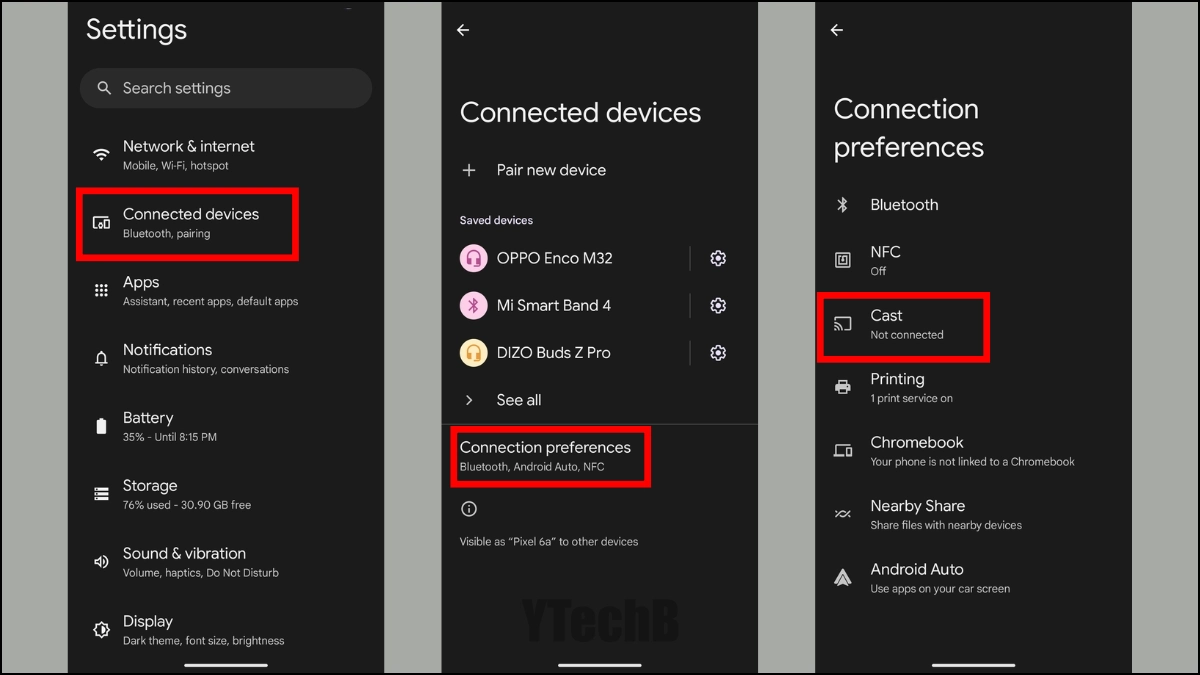Viewport: 1200px width, 675px height.
Task: Expand saved devices with See all chevron
Action: click(469, 400)
